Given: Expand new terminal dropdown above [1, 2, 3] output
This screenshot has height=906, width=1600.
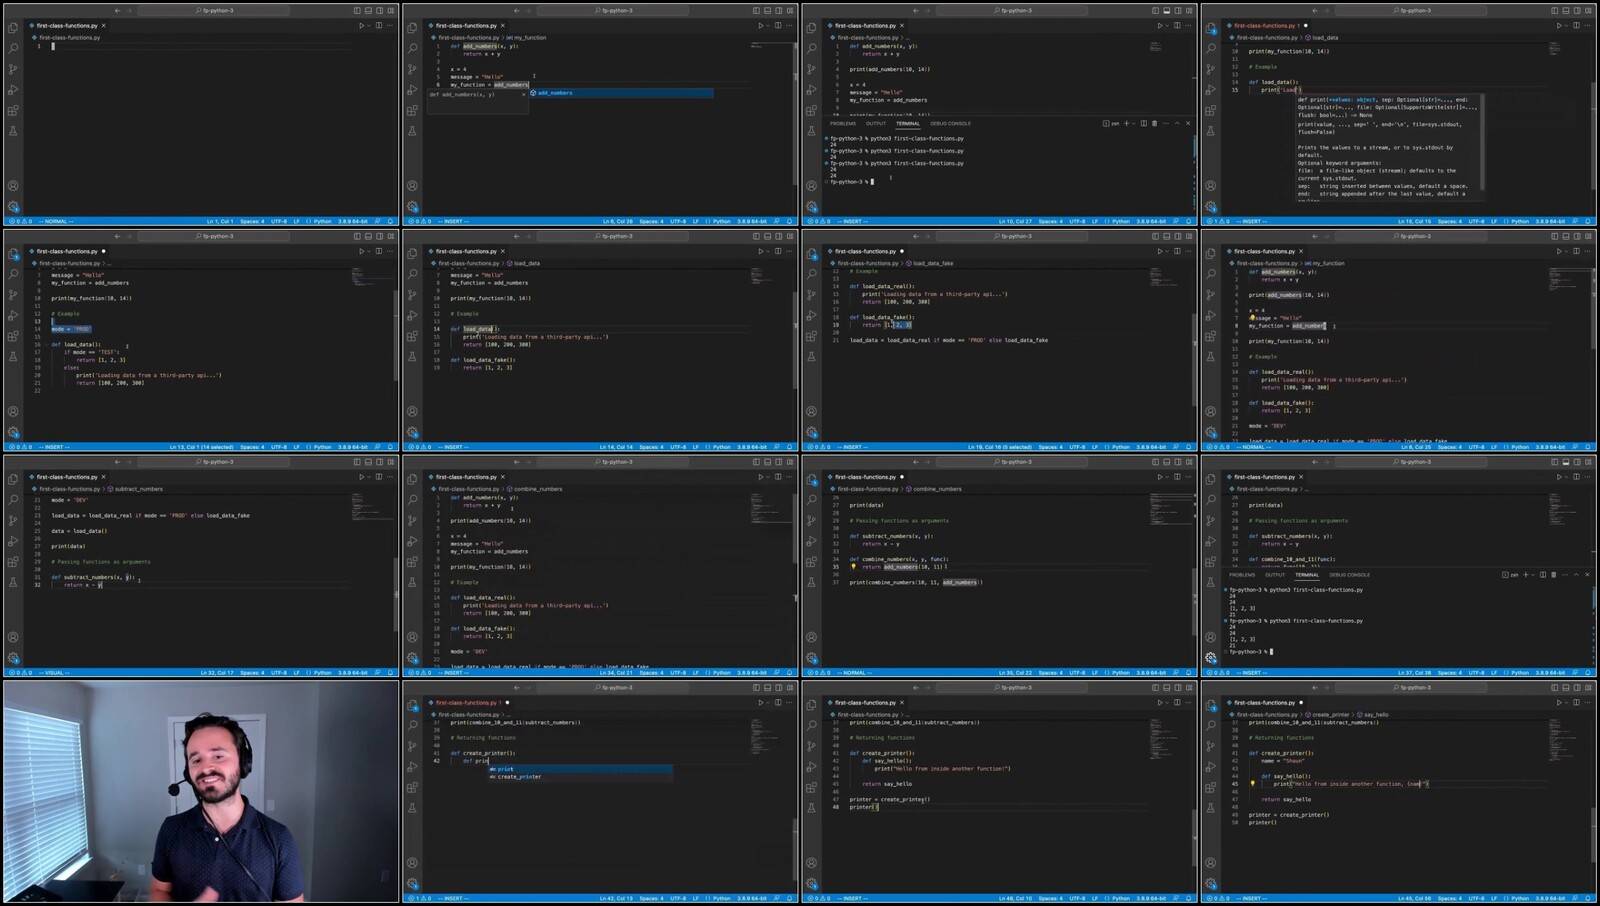Looking at the screenshot, I should click(1533, 575).
